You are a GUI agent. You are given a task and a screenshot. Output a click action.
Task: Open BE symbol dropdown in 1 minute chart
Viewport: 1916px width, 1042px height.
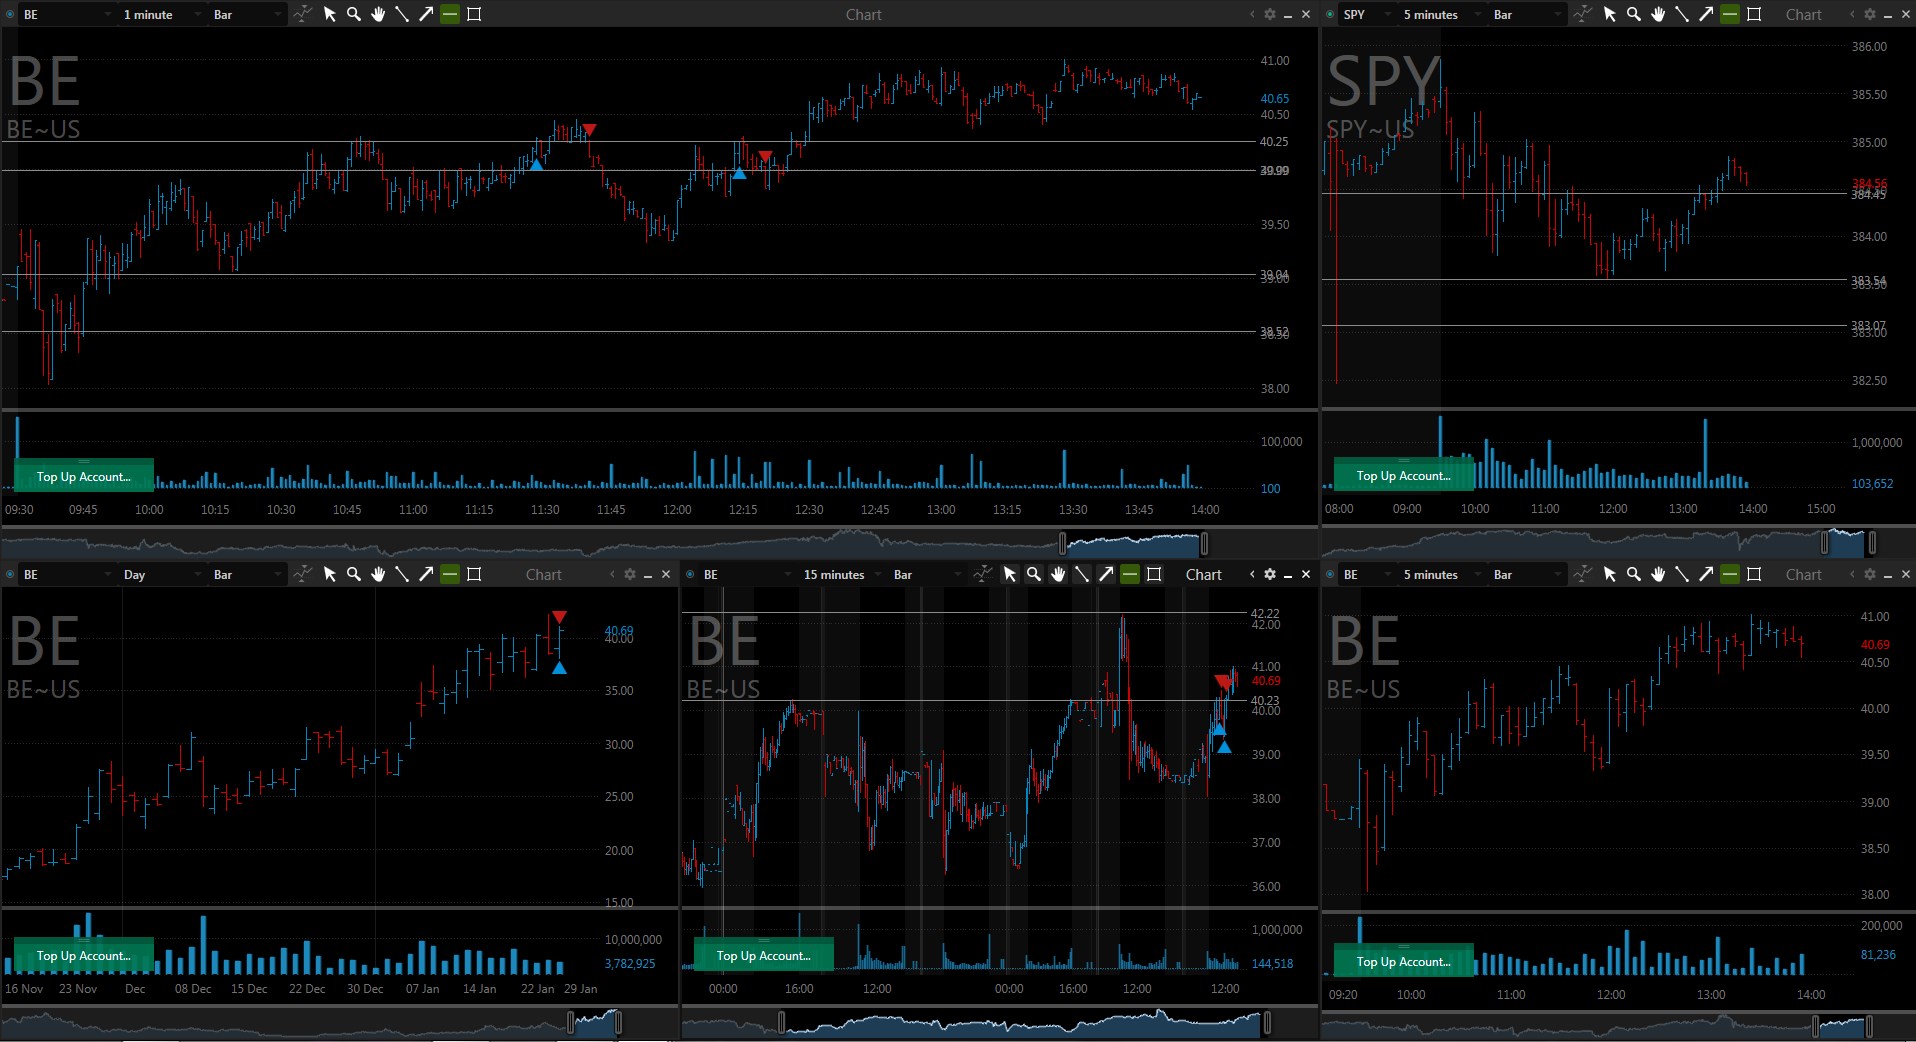(67, 14)
